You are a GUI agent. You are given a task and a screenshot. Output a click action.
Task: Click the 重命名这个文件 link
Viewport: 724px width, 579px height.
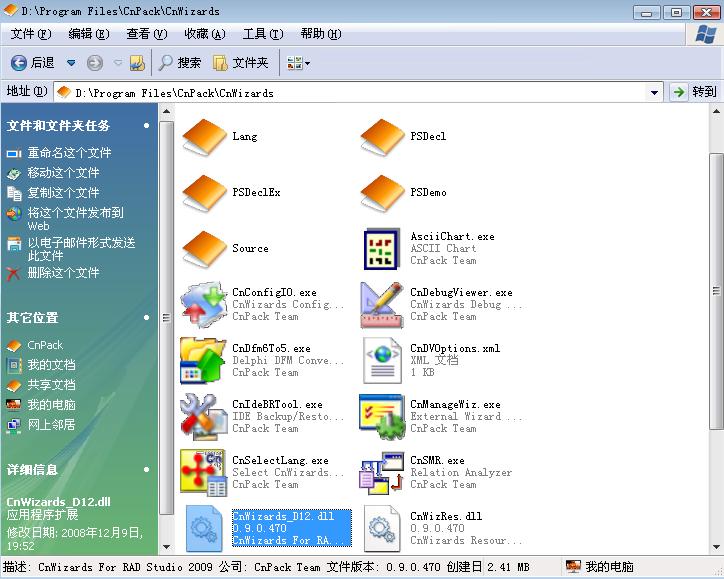pos(69,153)
